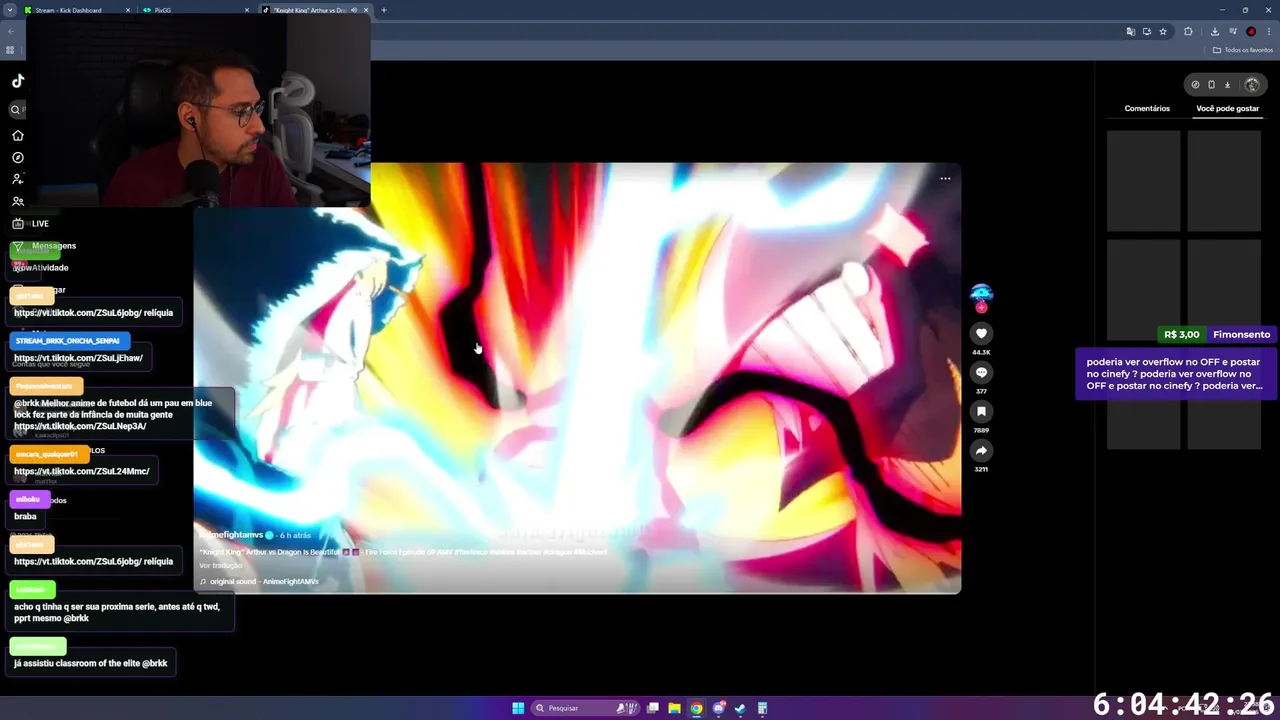The image size is (1280, 720).
Task: Click install app icon in address bar
Action: click(x=1147, y=32)
